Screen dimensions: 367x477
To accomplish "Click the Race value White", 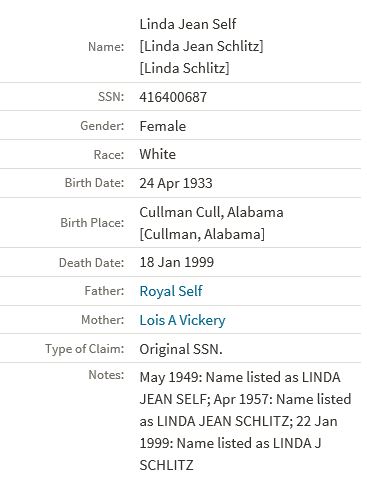I will [x=157, y=154].
